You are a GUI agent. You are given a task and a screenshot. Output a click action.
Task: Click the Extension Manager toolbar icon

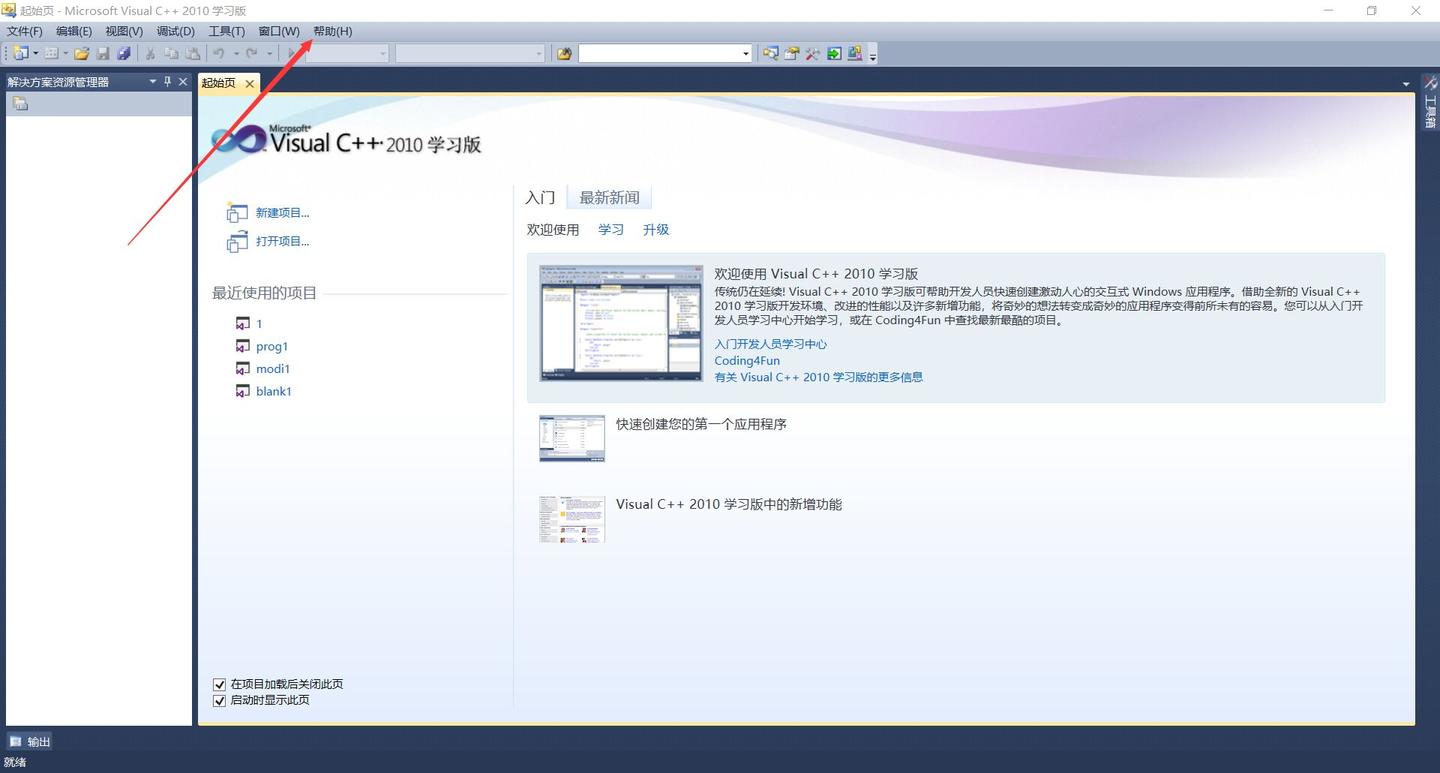click(x=855, y=53)
